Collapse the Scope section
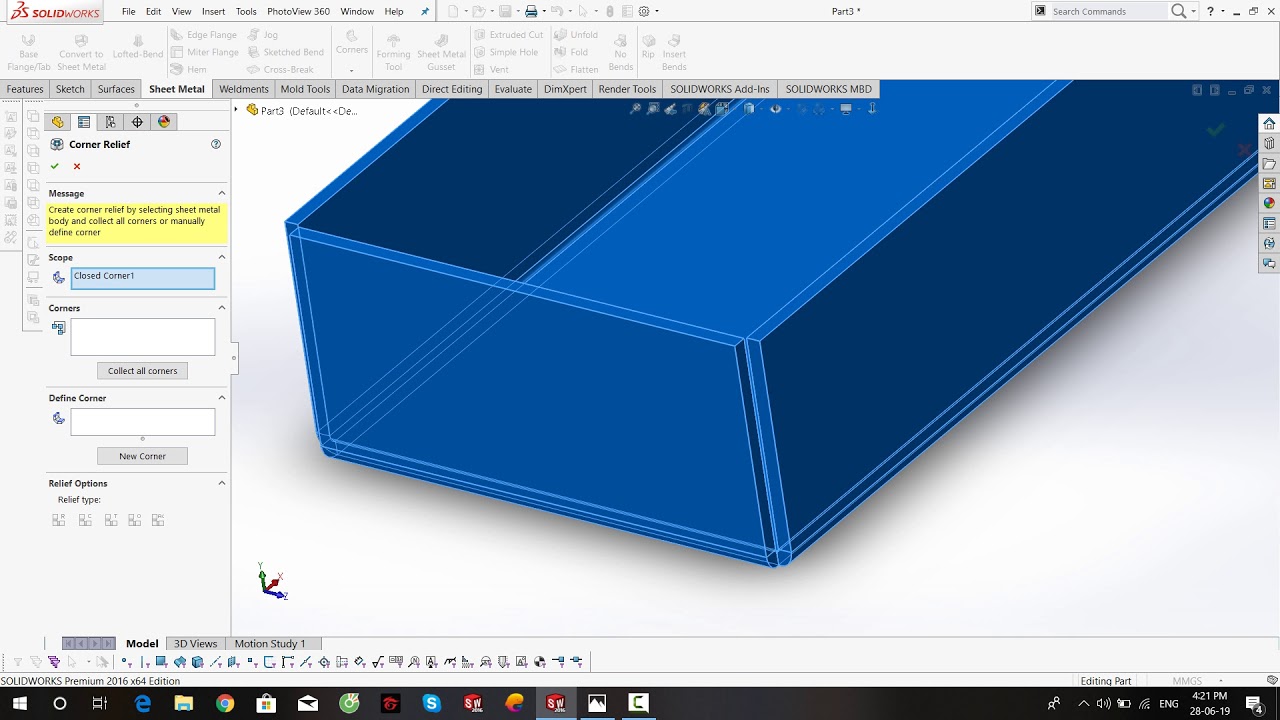Screen dimensions: 1280x720 point(222,257)
